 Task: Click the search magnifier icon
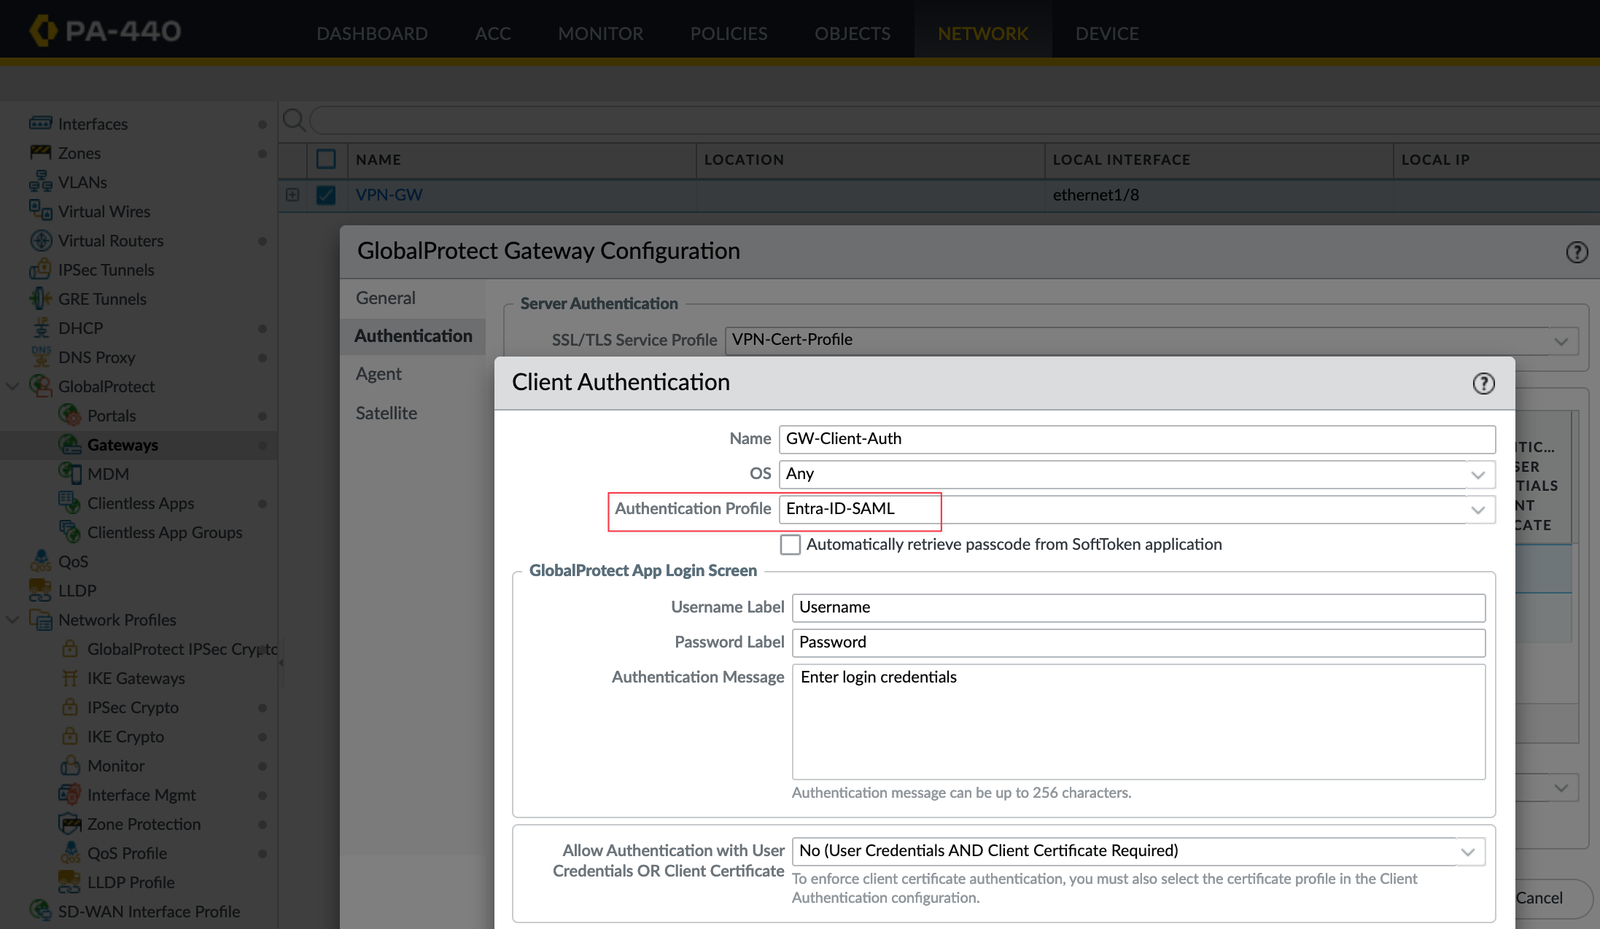(x=293, y=120)
